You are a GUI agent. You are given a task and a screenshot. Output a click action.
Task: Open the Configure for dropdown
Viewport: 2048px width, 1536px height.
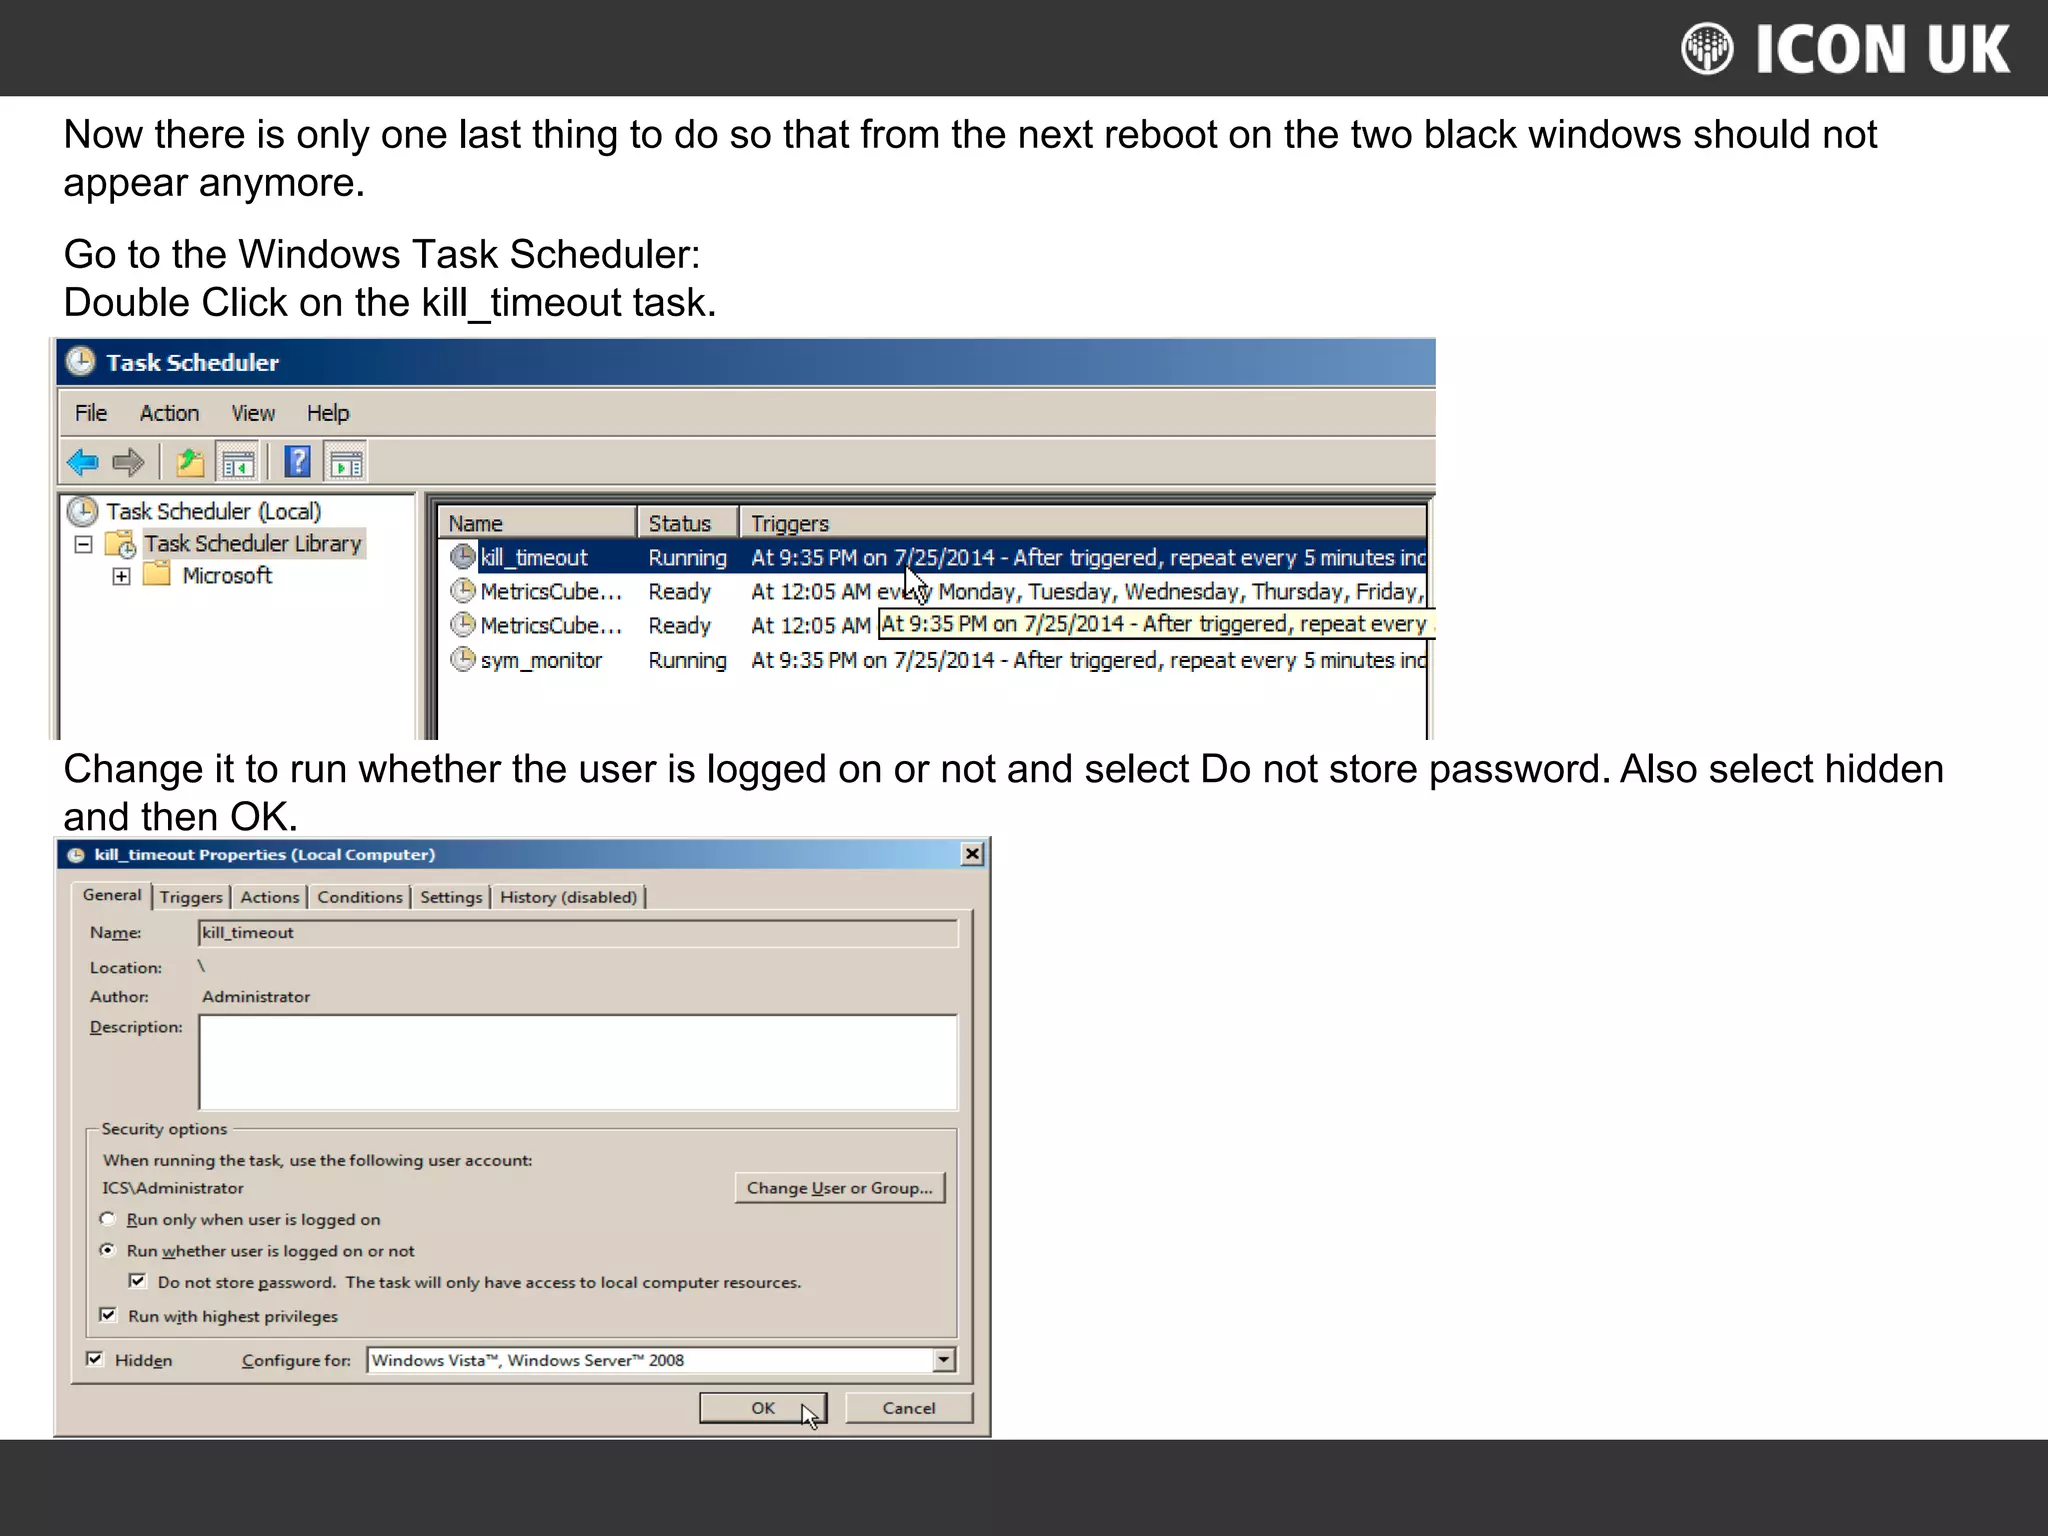click(x=944, y=1360)
